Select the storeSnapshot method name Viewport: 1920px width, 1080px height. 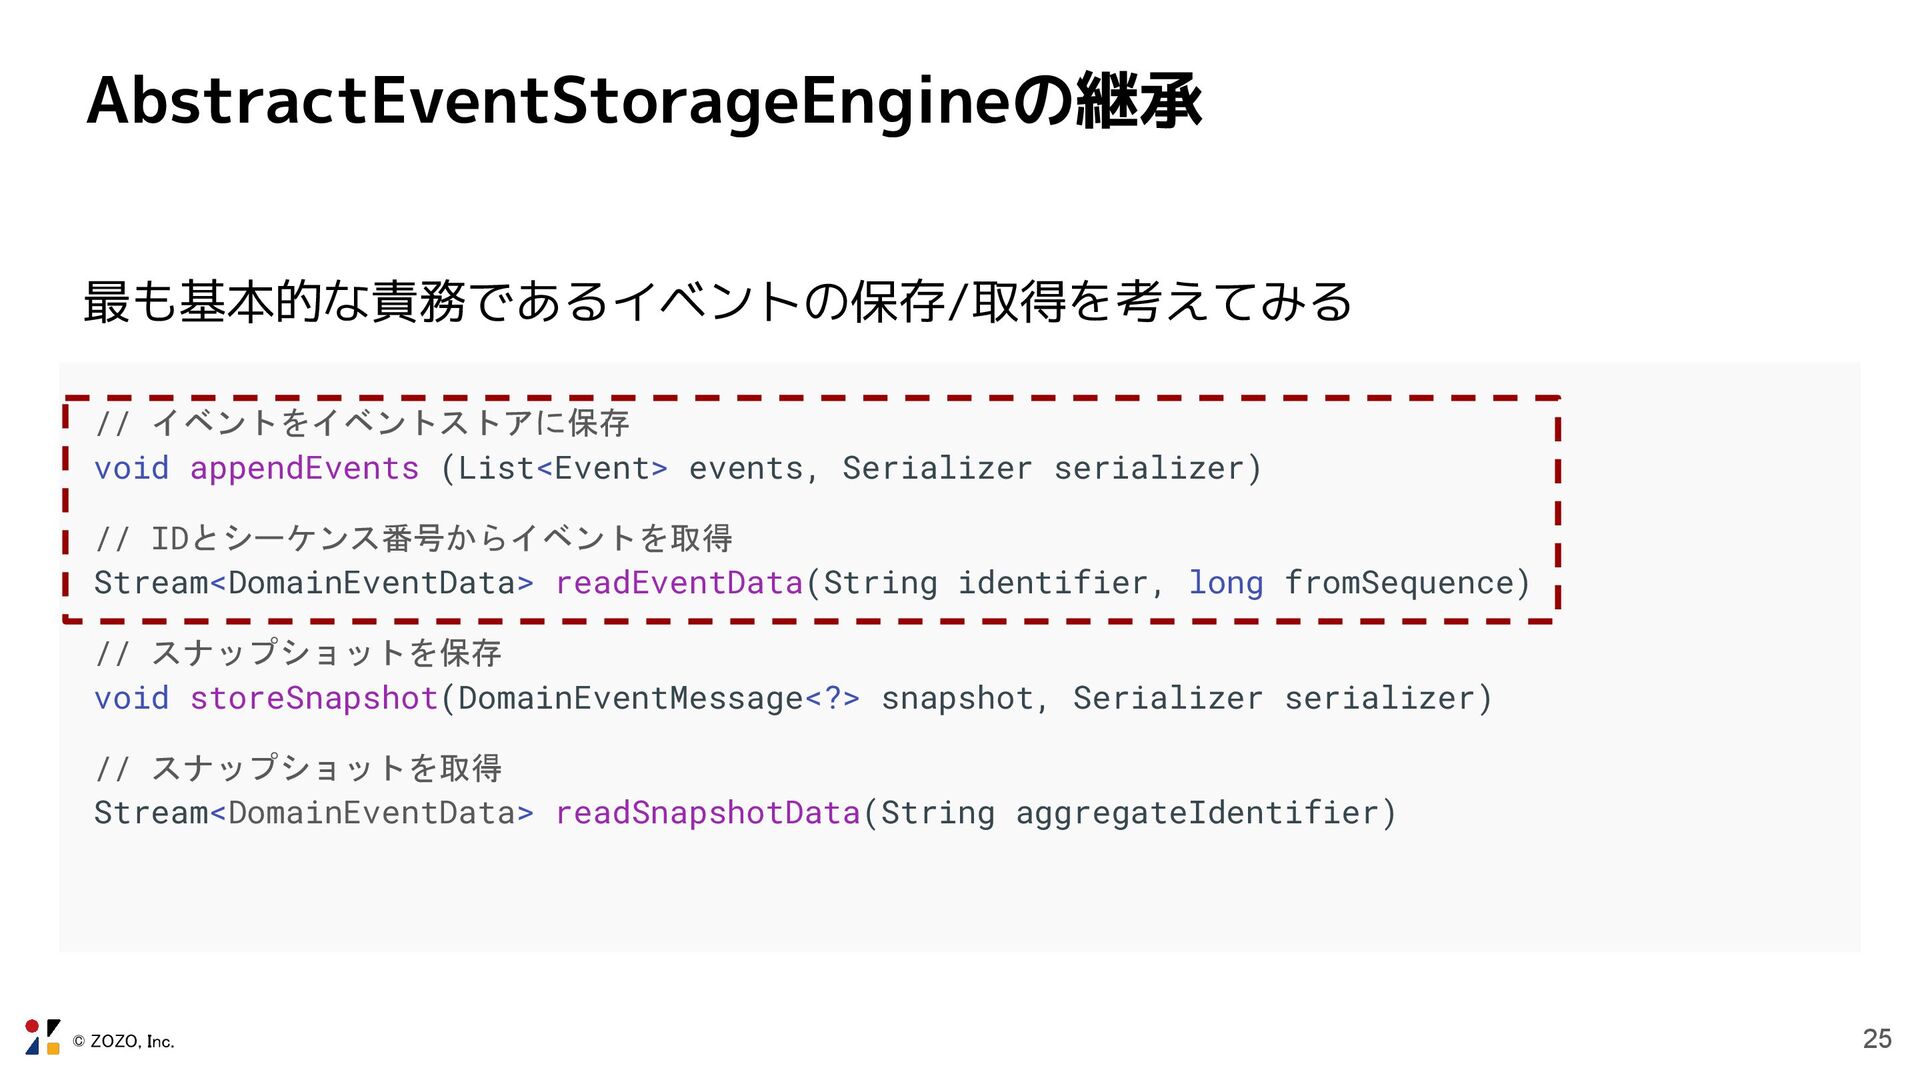314,698
